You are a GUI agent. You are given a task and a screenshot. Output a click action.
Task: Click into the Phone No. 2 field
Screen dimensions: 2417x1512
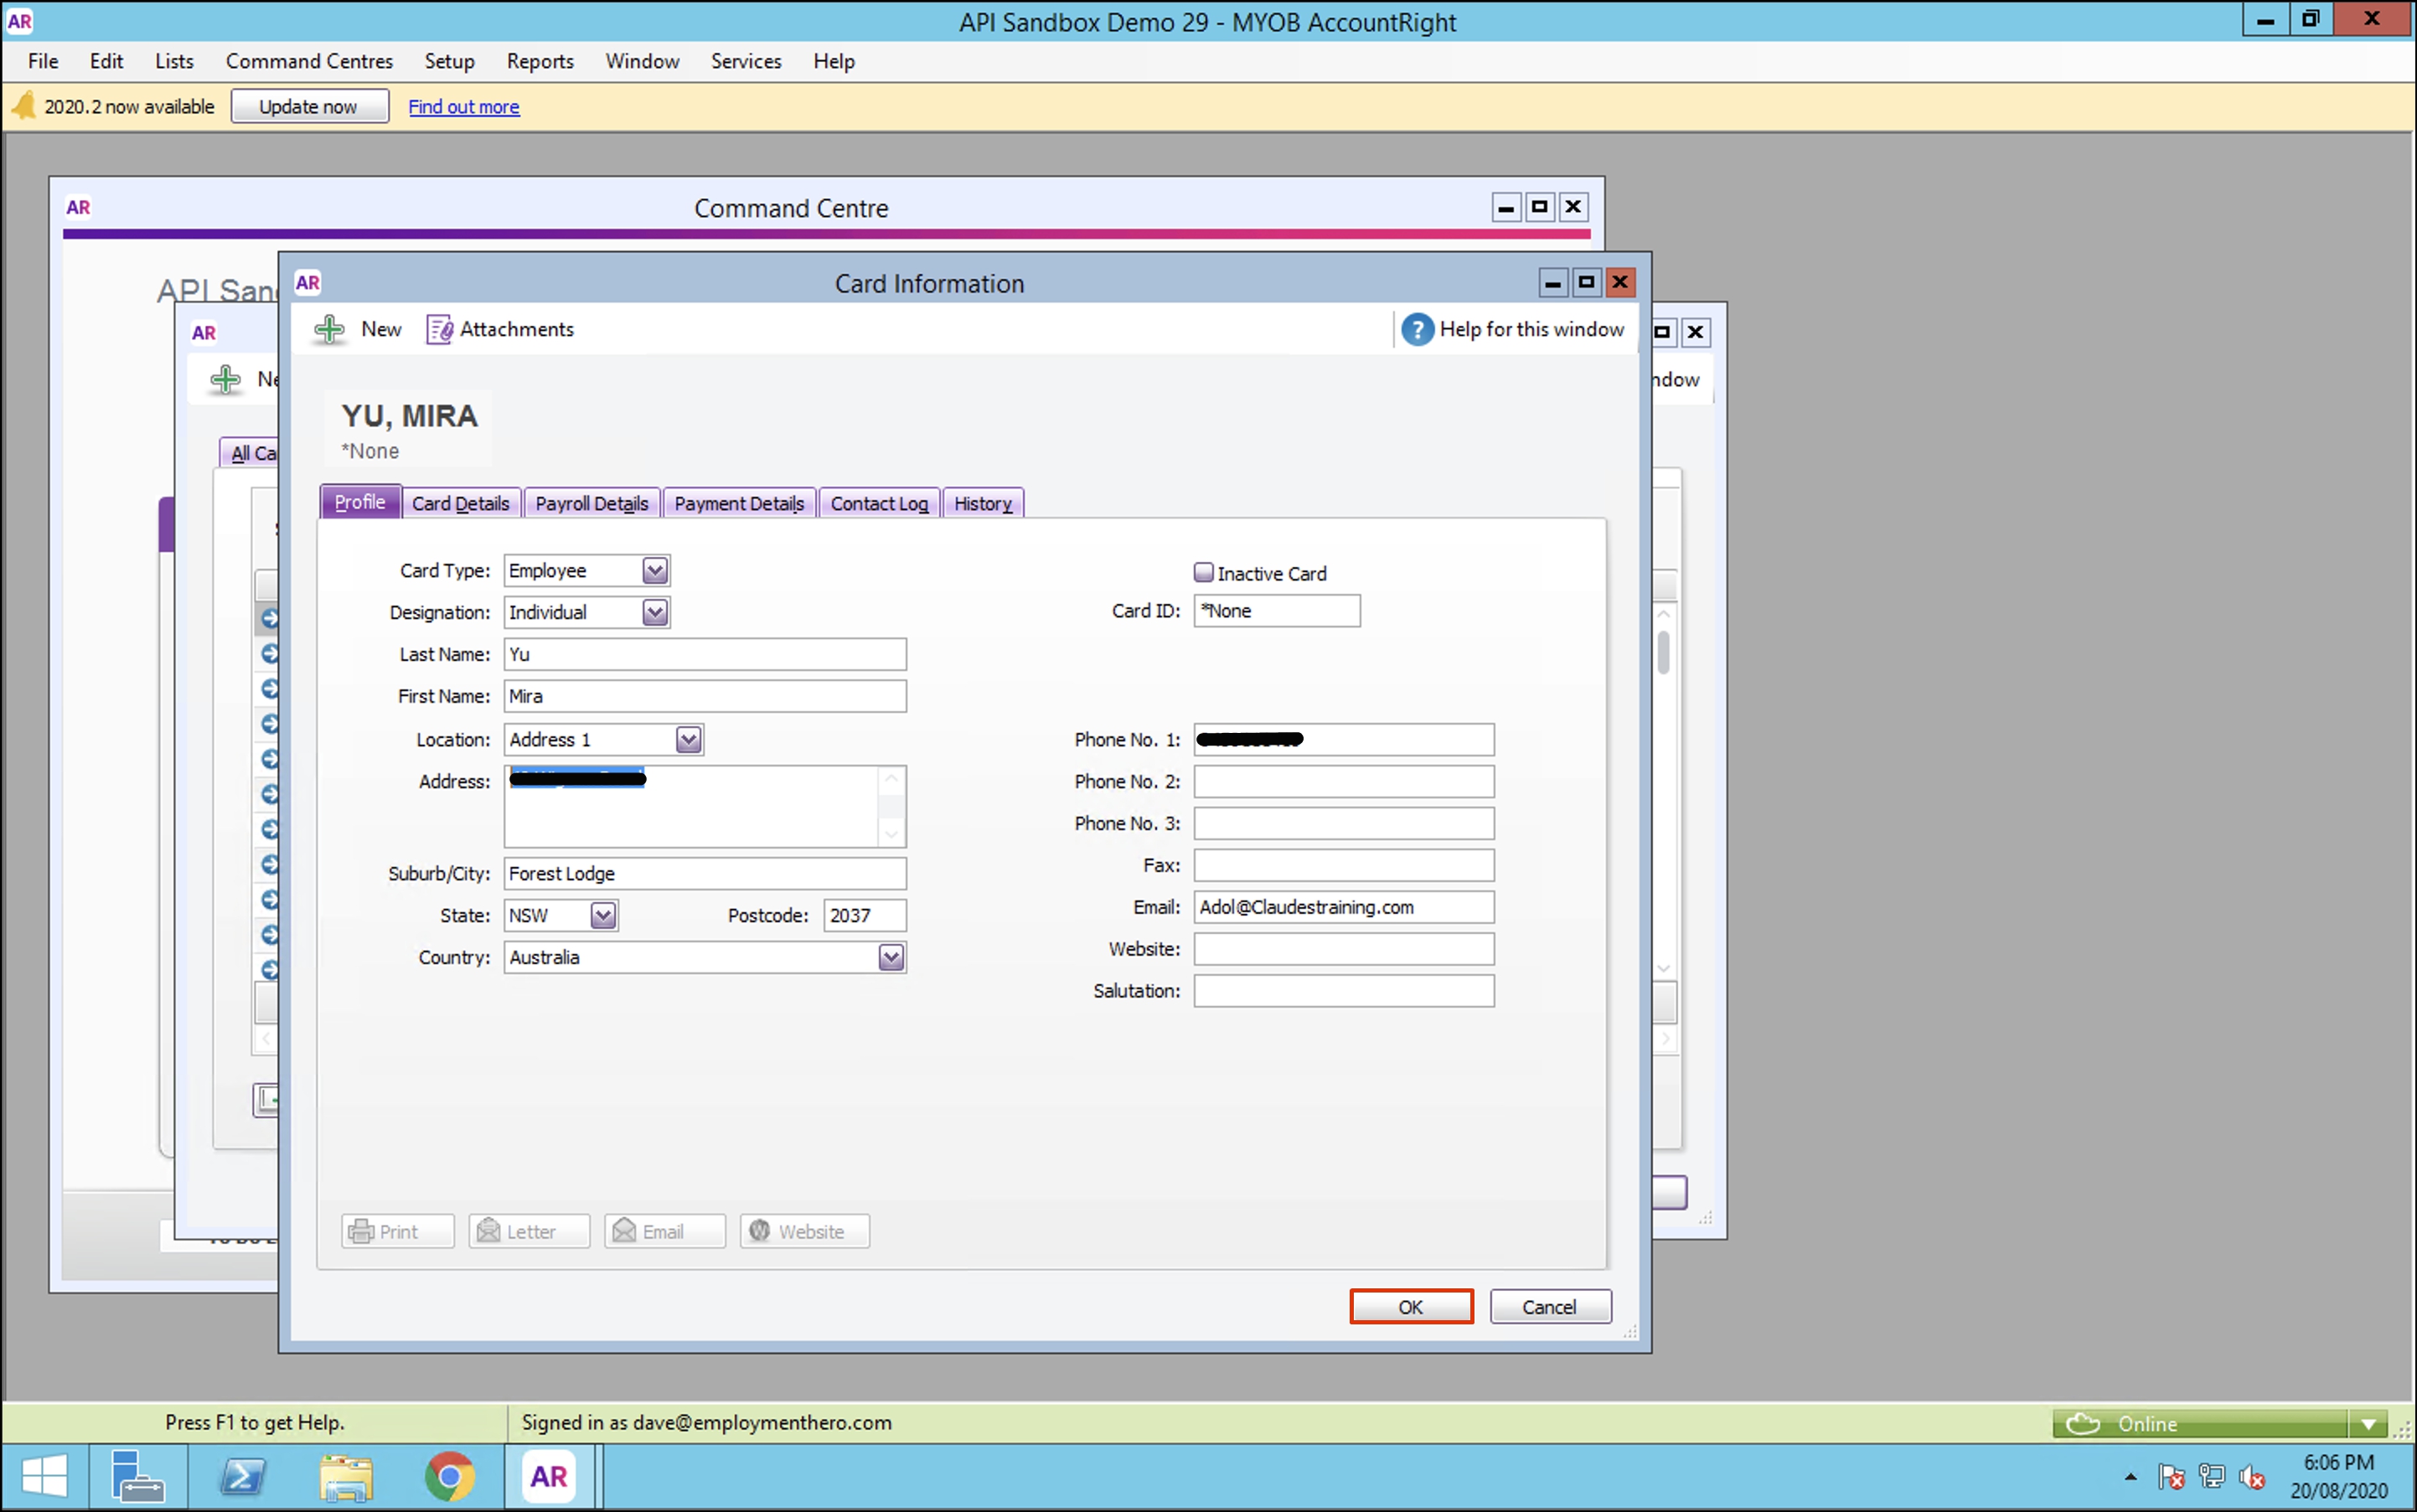pos(1343,781)
